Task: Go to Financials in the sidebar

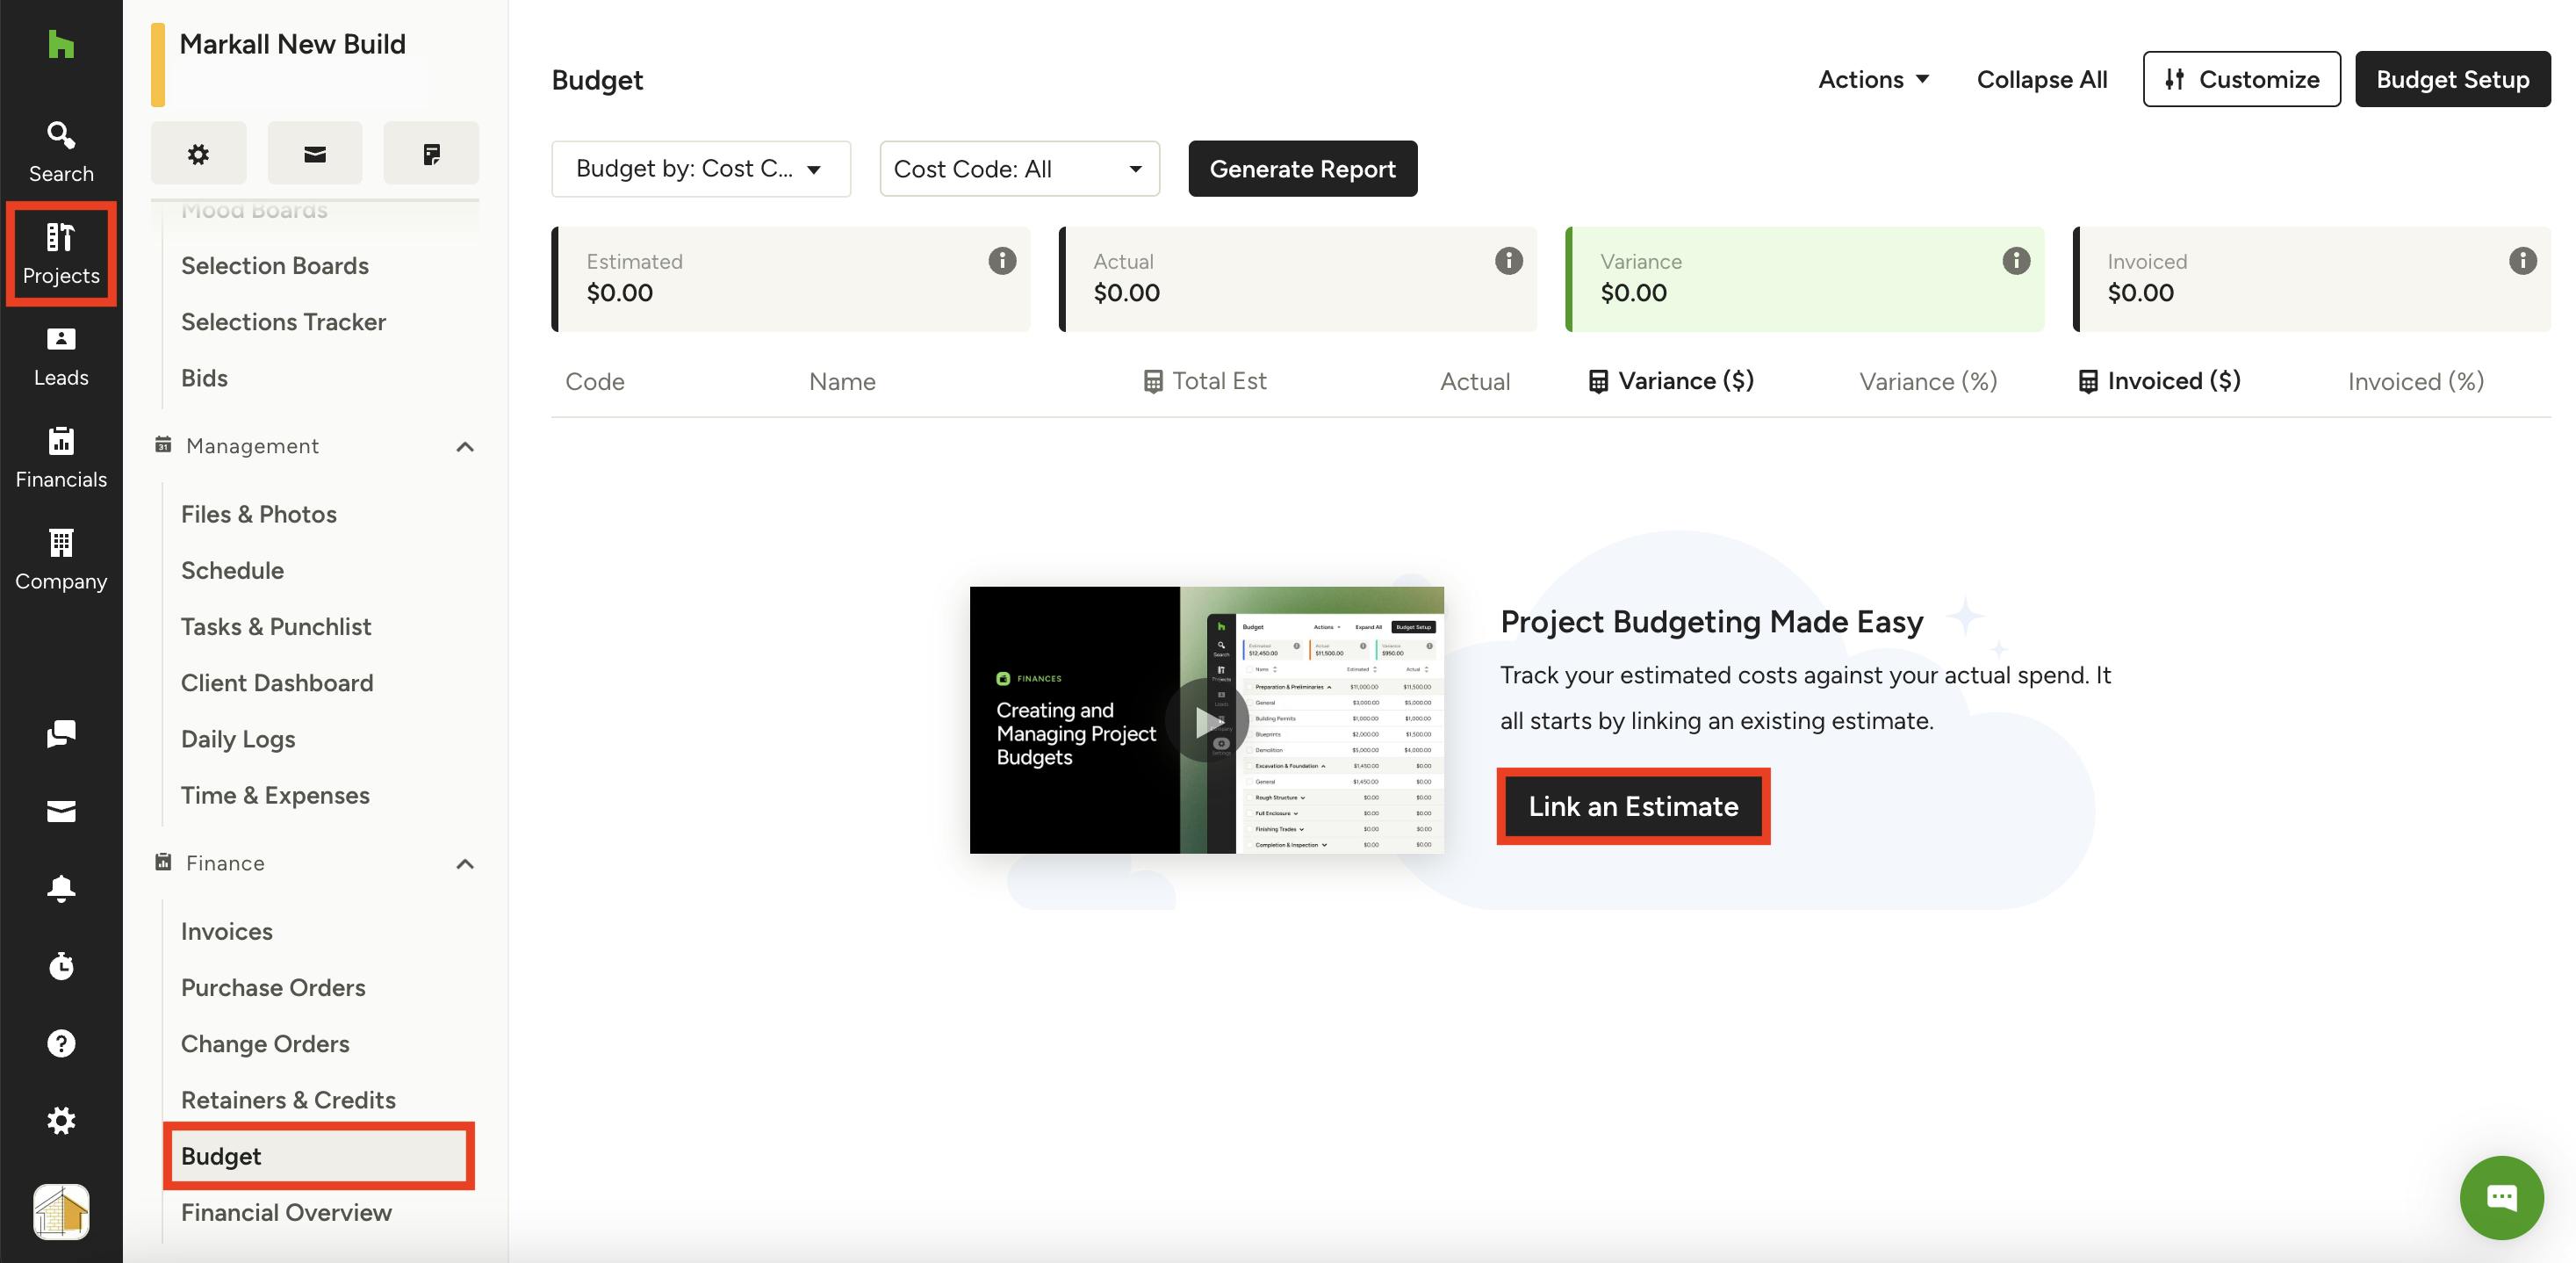Action: tap(61, 458)
